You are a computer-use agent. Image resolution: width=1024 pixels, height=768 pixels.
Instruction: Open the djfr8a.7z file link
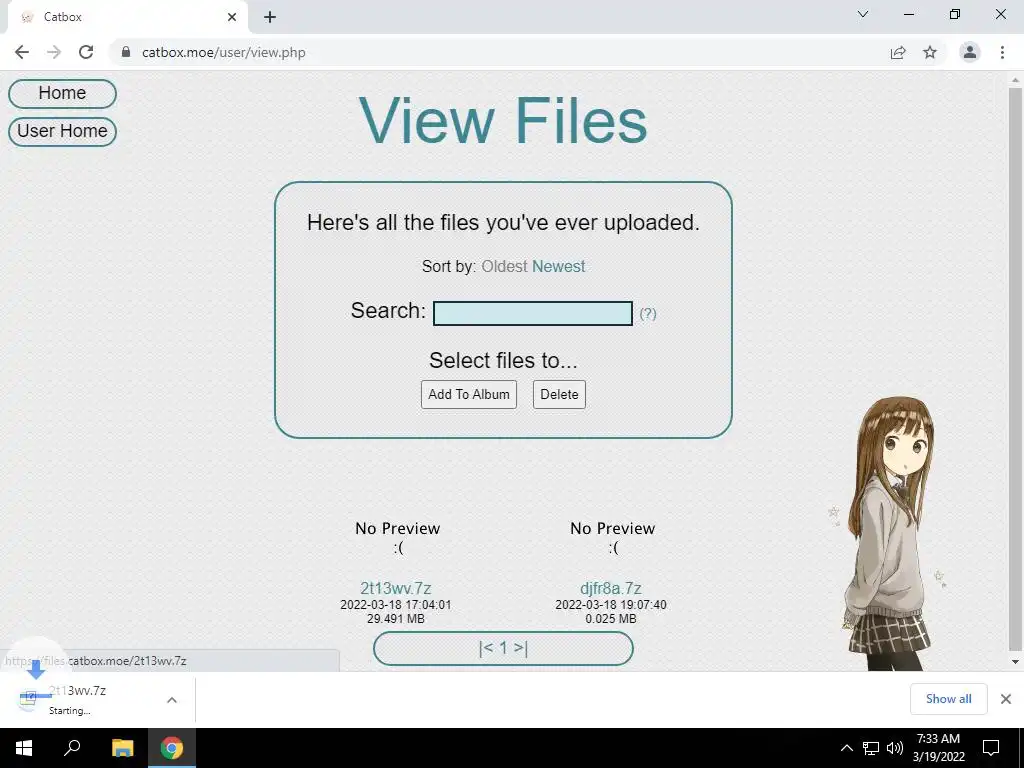(x=611, y=588)
